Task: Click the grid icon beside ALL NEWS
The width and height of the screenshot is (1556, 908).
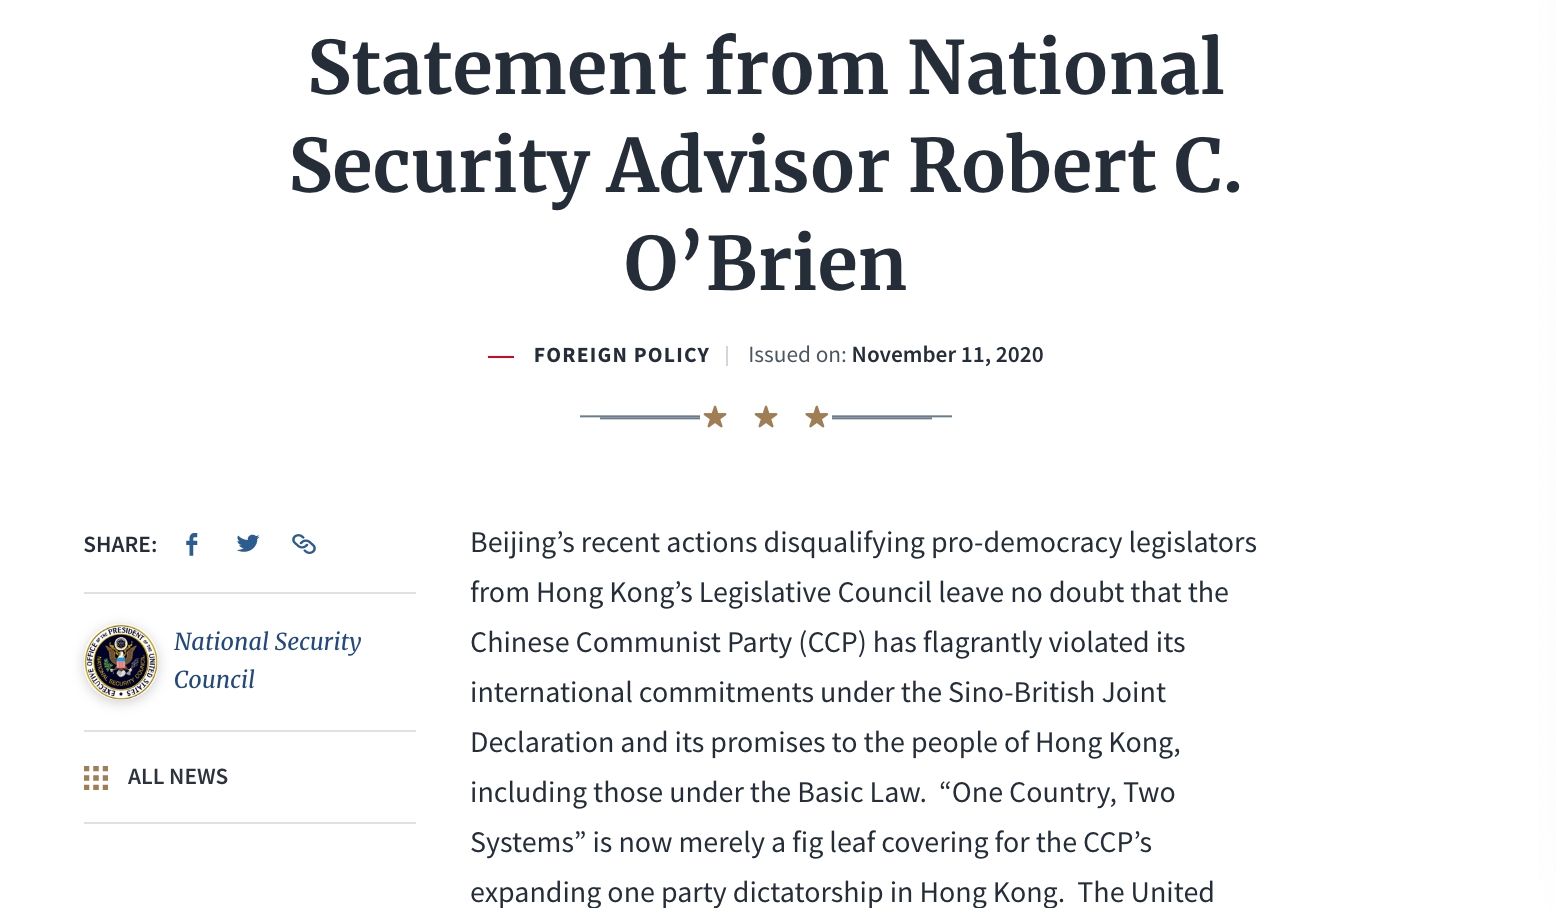Action: pyautogui.click(x=96, y=778)
